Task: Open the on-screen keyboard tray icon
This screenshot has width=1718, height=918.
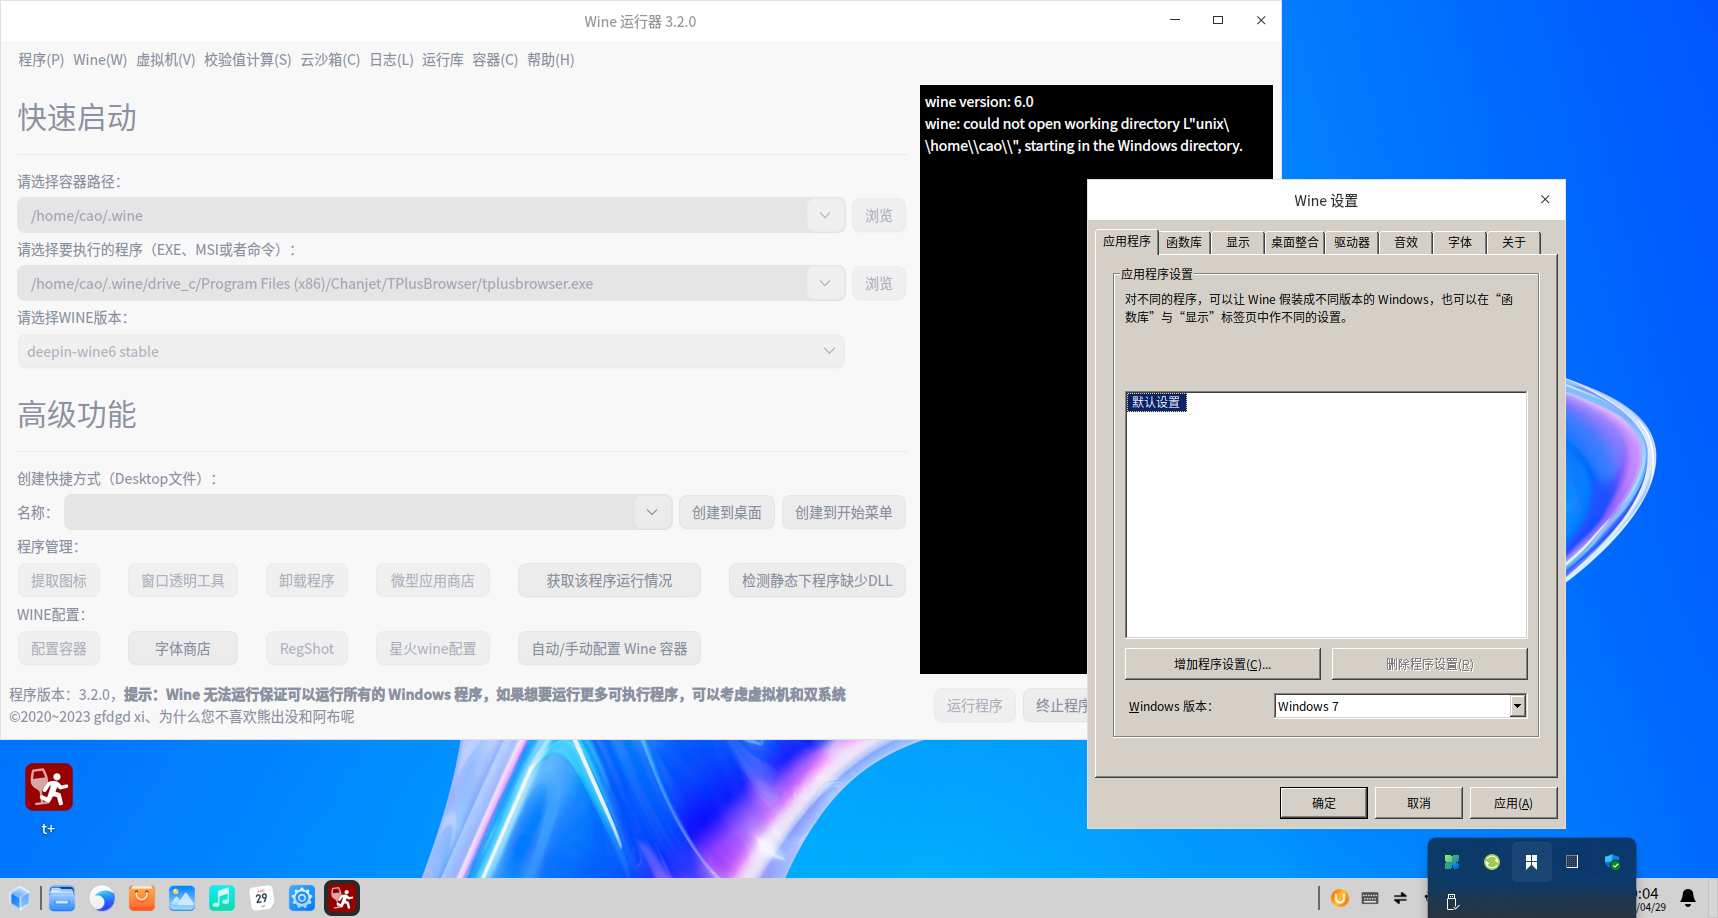Action: tap(1370, 898)
